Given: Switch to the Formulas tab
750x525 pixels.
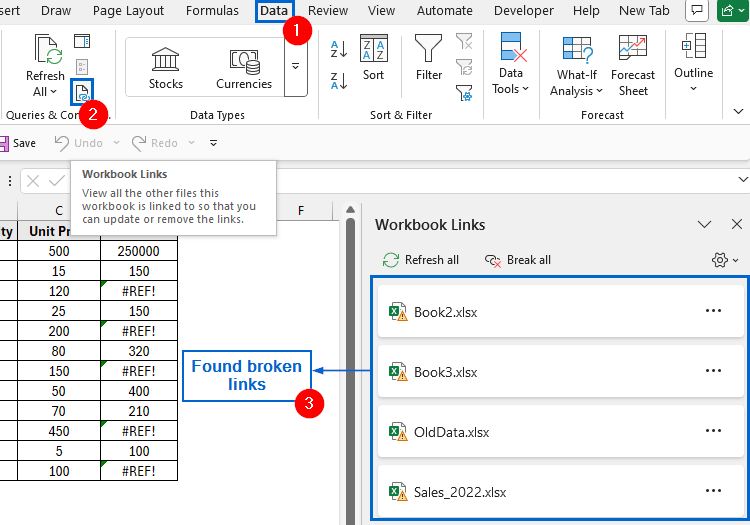Looking at the screenshot, I should pos(211,11).
